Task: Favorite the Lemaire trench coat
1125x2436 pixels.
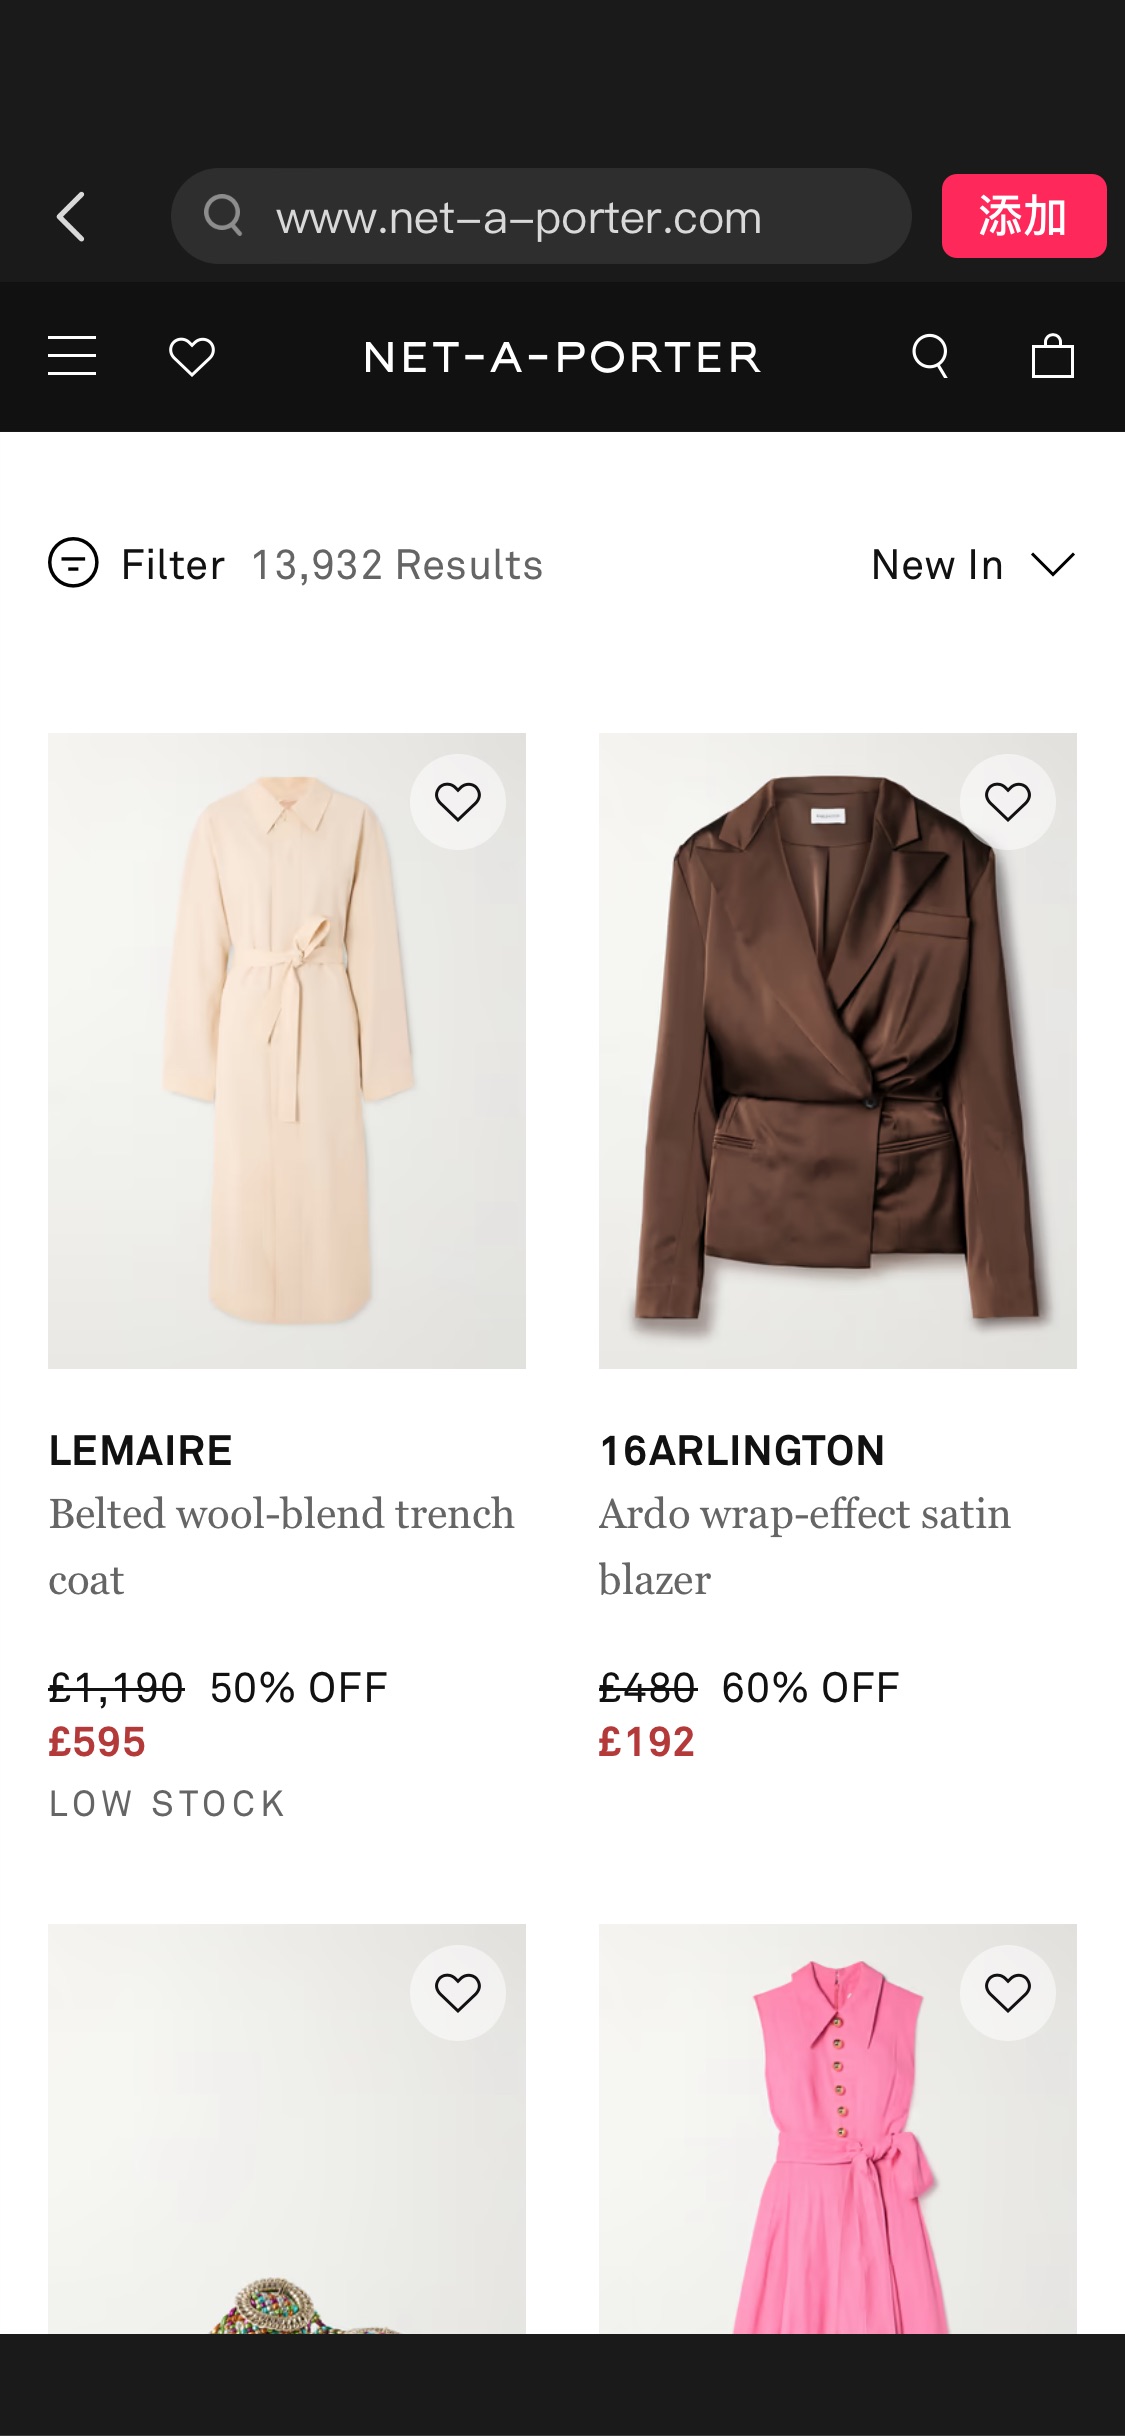Action: (458, 802)
